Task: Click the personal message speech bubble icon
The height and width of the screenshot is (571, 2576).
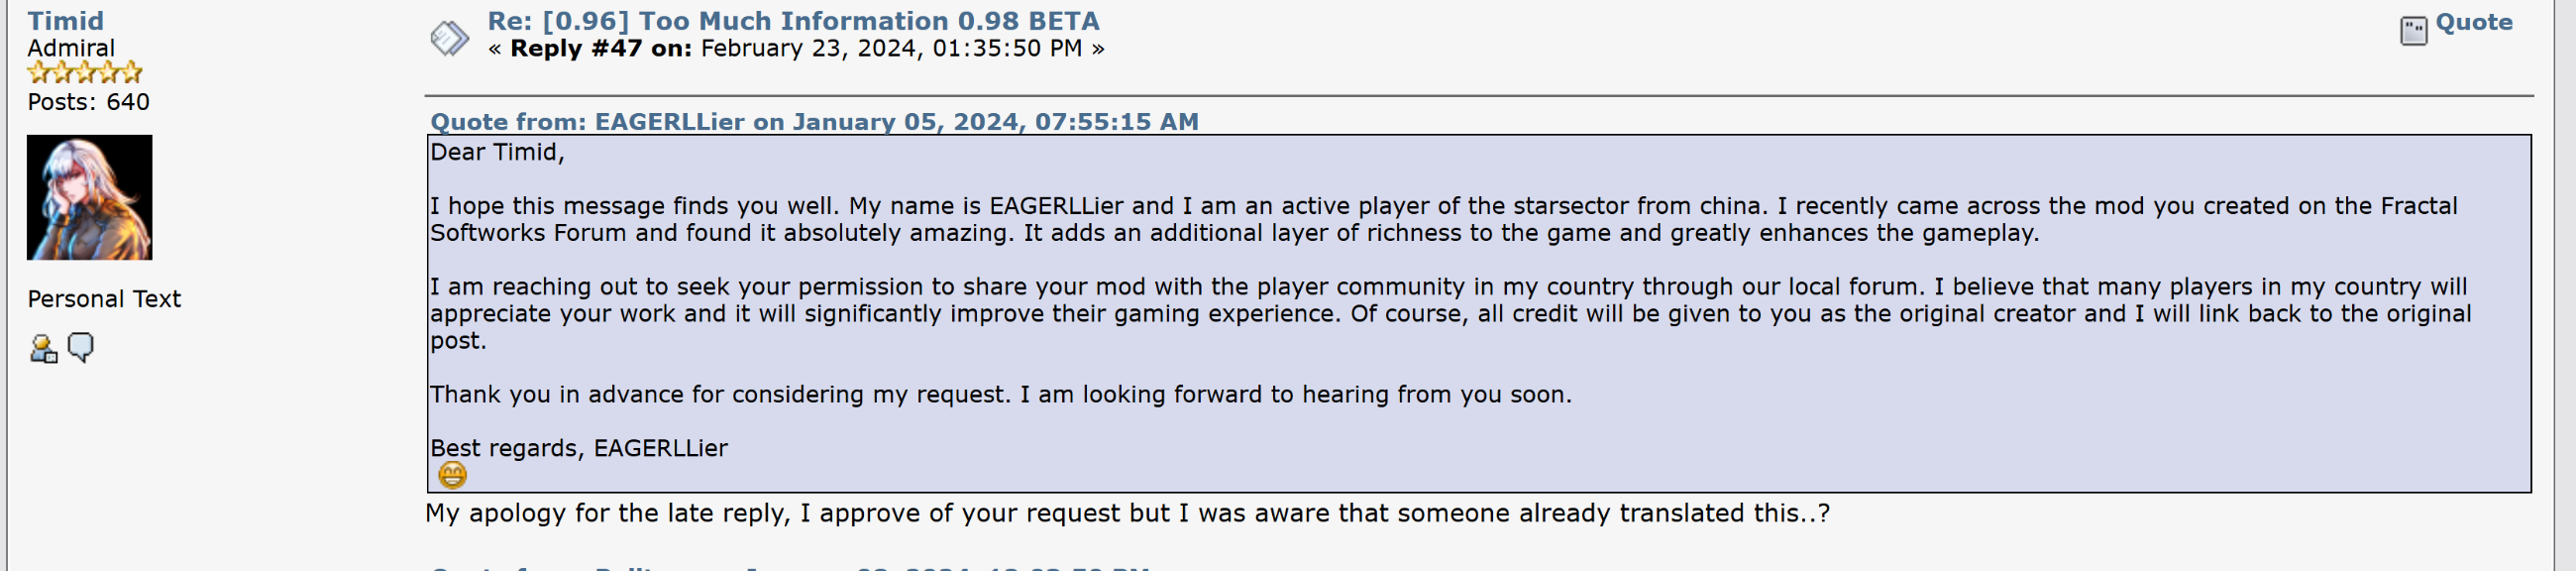Action: pos(81,347)
